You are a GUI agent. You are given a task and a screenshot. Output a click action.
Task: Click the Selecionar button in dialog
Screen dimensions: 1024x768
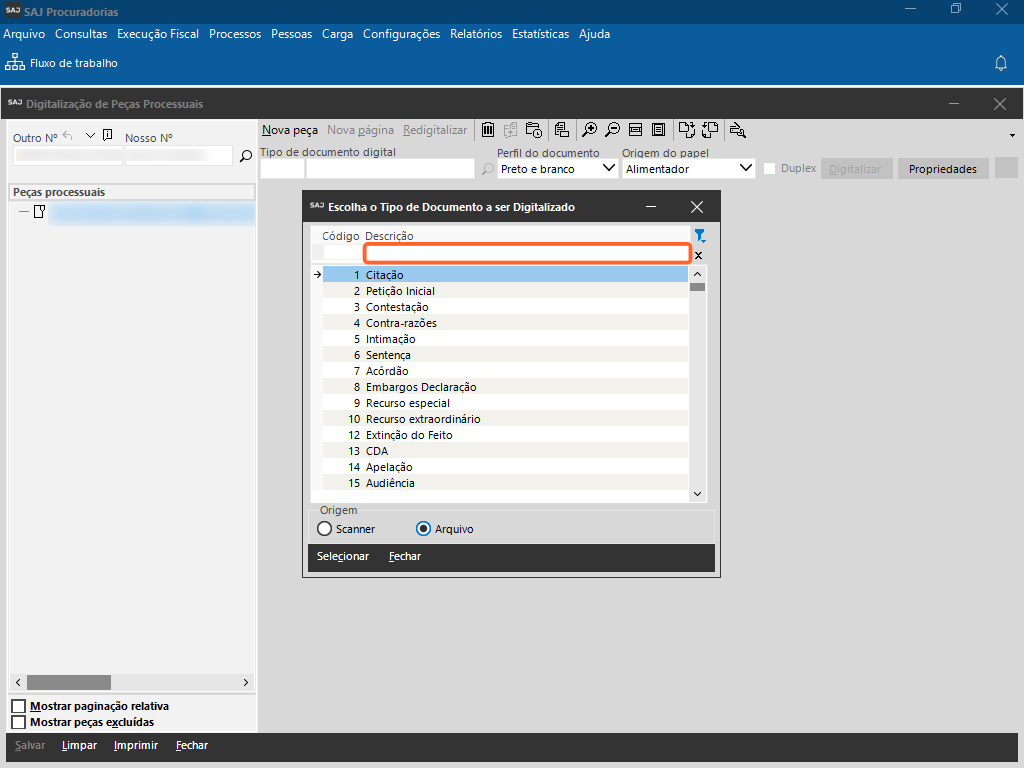343,556
